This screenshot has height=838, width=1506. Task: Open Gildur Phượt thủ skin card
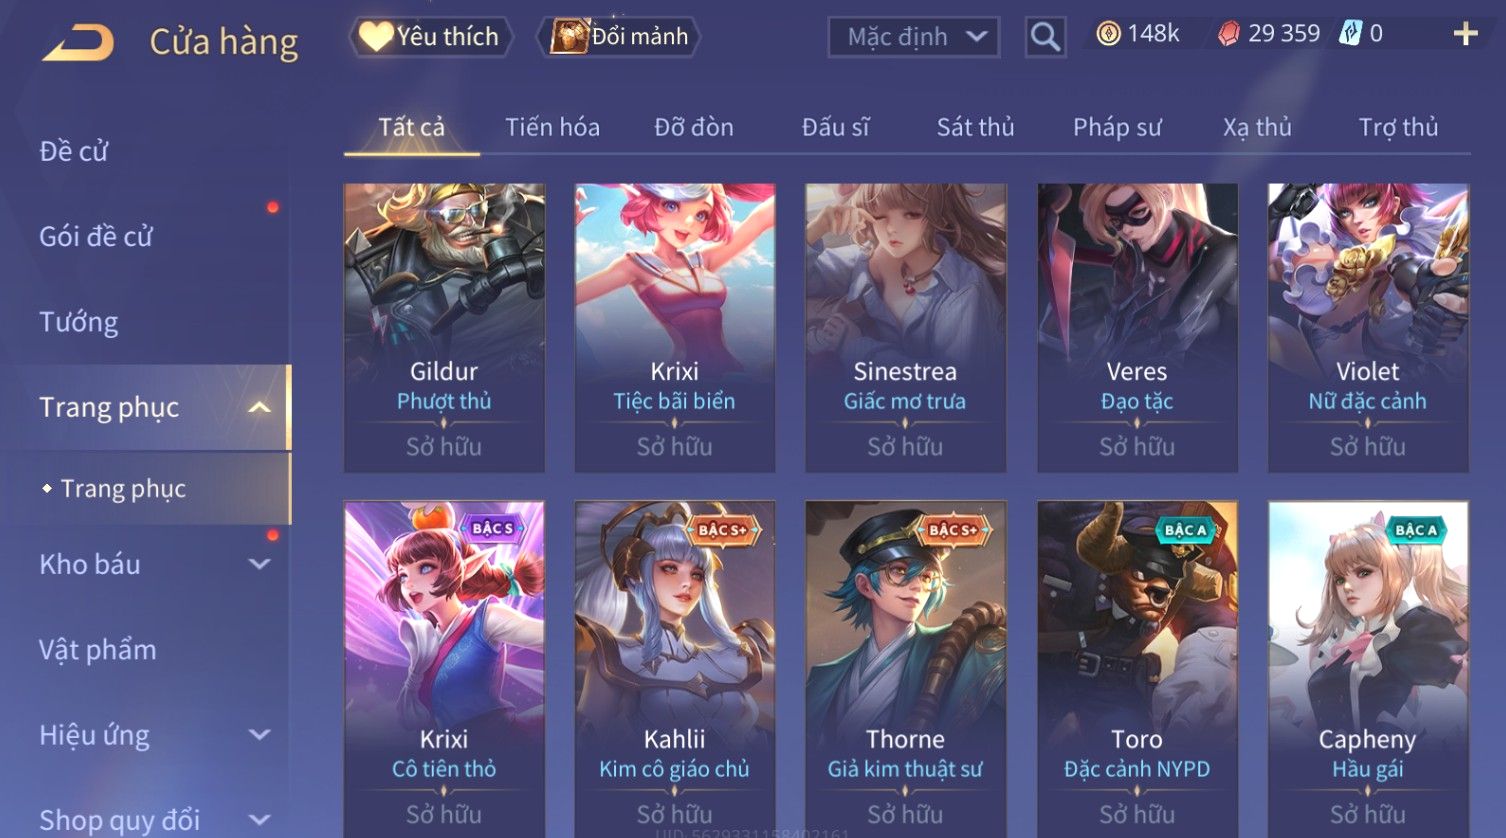pos(444,327)
